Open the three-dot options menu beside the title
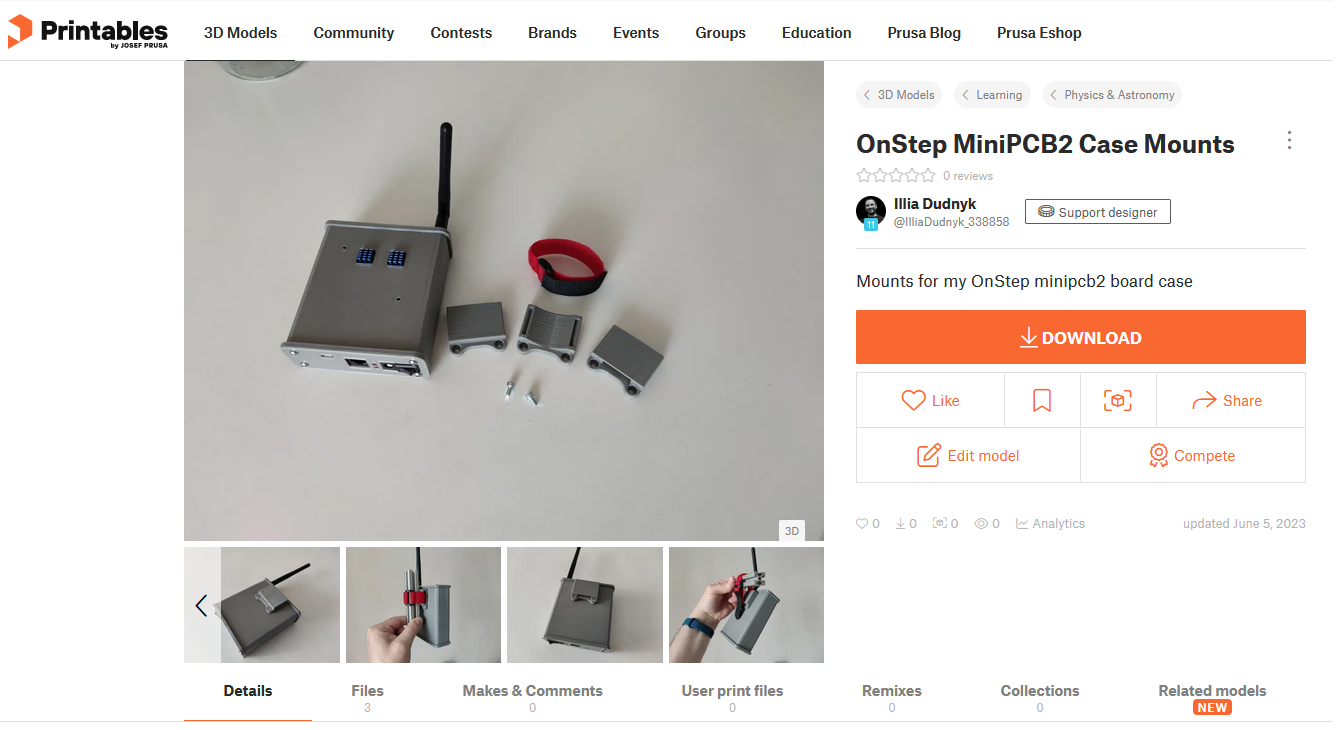The image size is (1336, 730). point(1289,140)
